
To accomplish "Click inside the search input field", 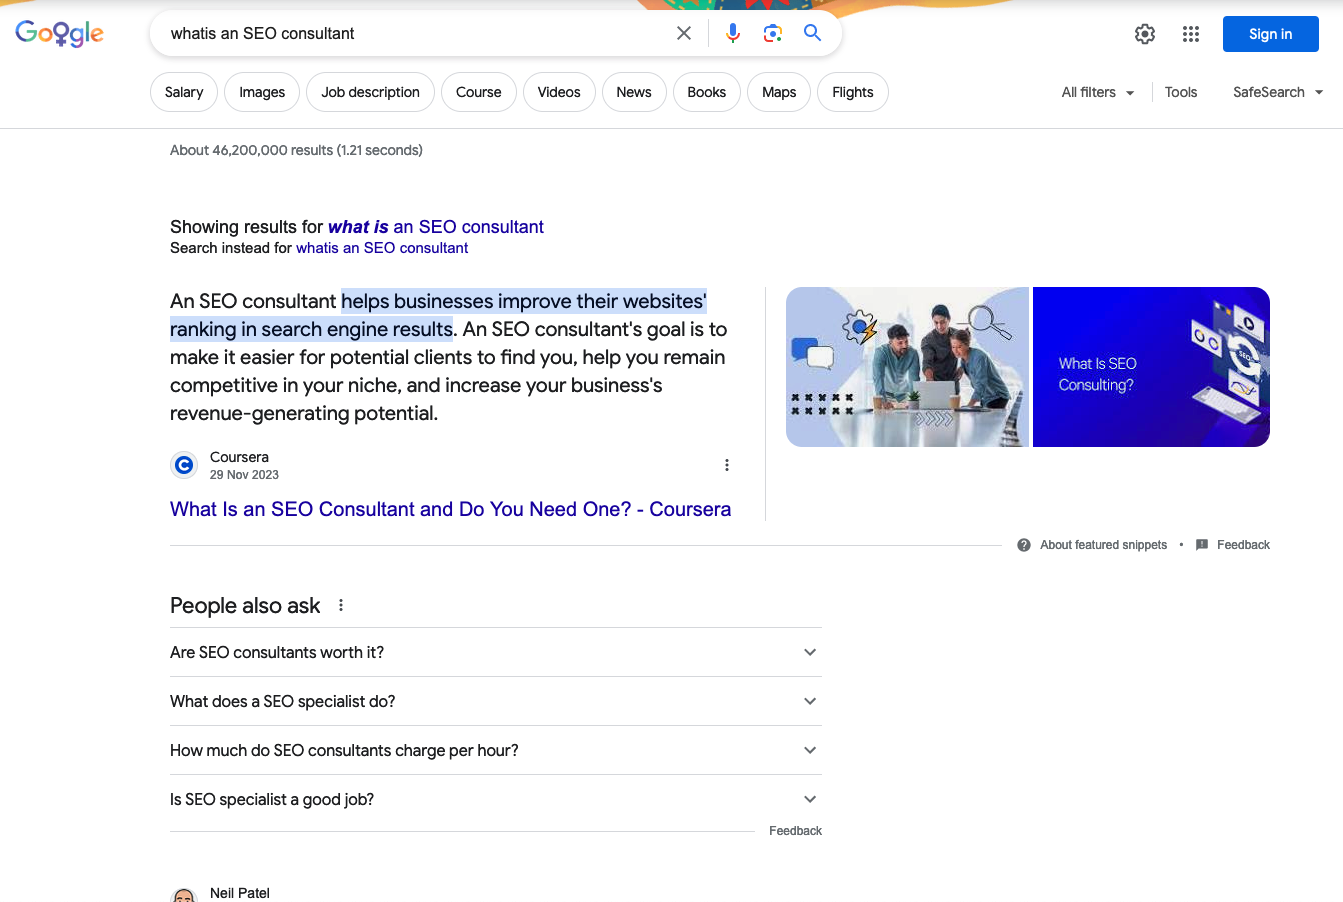I will click(x=400, y=33).
